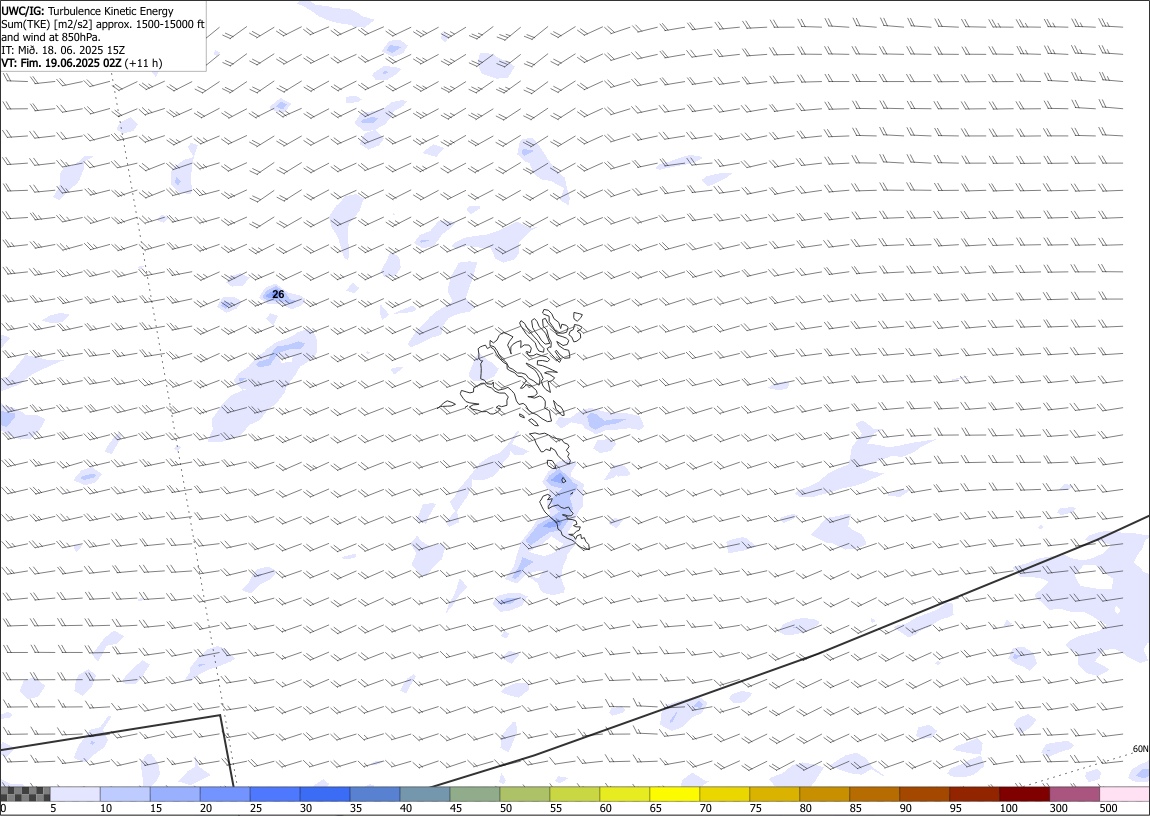Click the checkered legend swatch between 0 and 5
This screenshot has height=816, width=1150.
[x=26, y=794]
